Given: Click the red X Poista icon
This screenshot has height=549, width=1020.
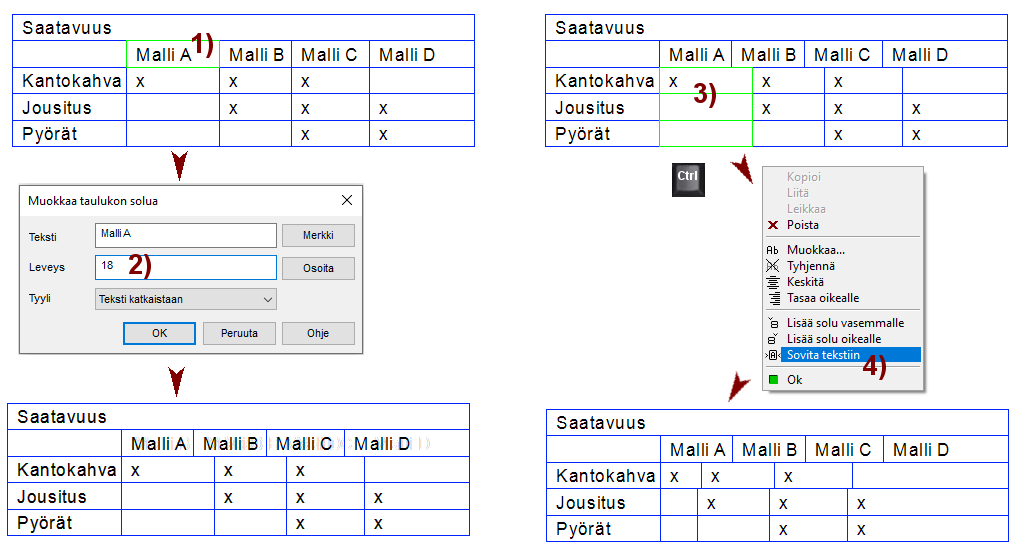Looking at the screenshot, I should pyautogui.click(x=772, y=225).
